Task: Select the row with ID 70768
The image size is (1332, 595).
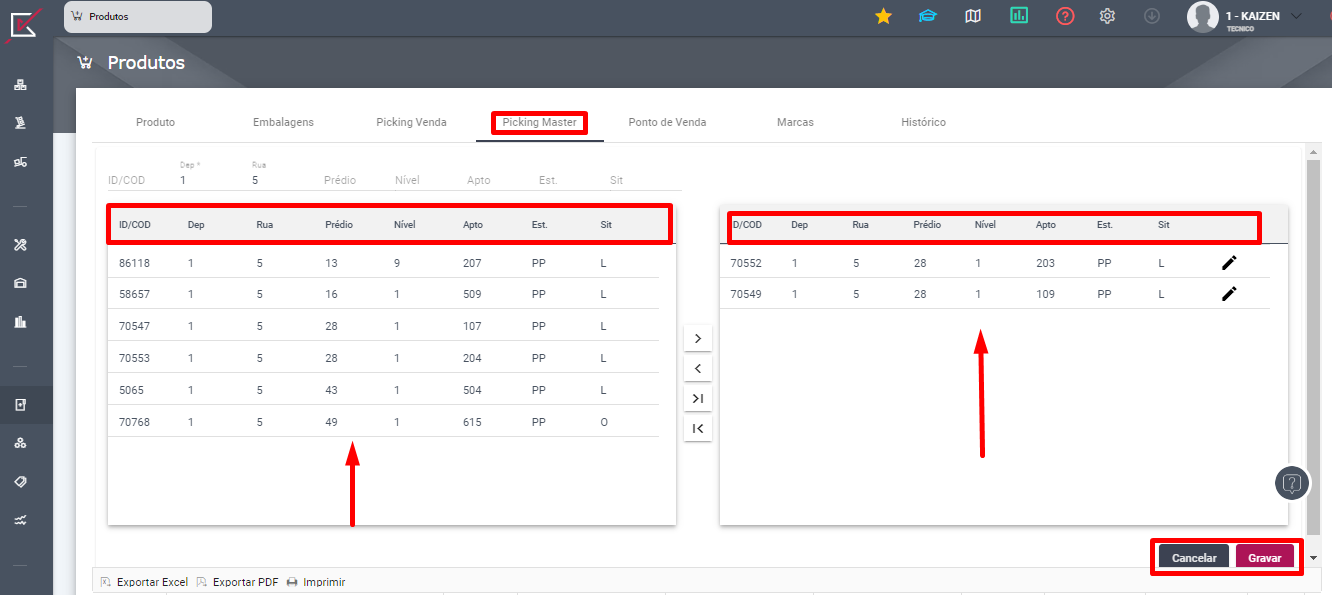Action: [384, 422]
